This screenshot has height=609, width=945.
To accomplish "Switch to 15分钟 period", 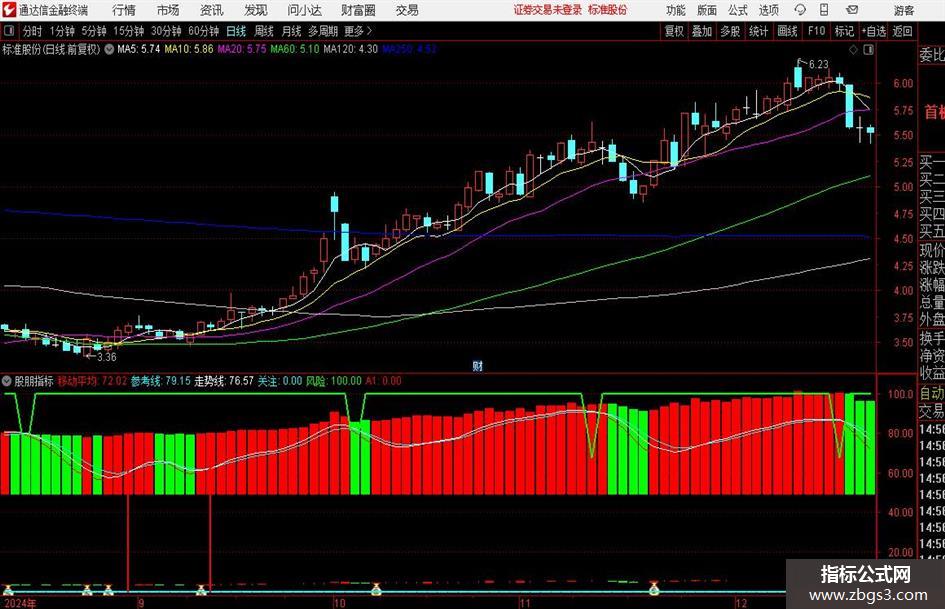I will click(128, 31).
